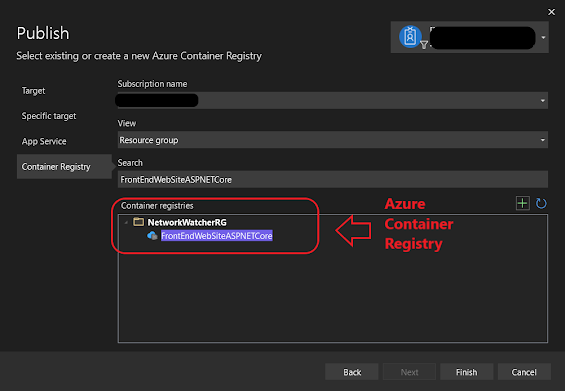Go to the Specific target step
Viewport: 565px width, 391px height.
[x=49, y=116]
